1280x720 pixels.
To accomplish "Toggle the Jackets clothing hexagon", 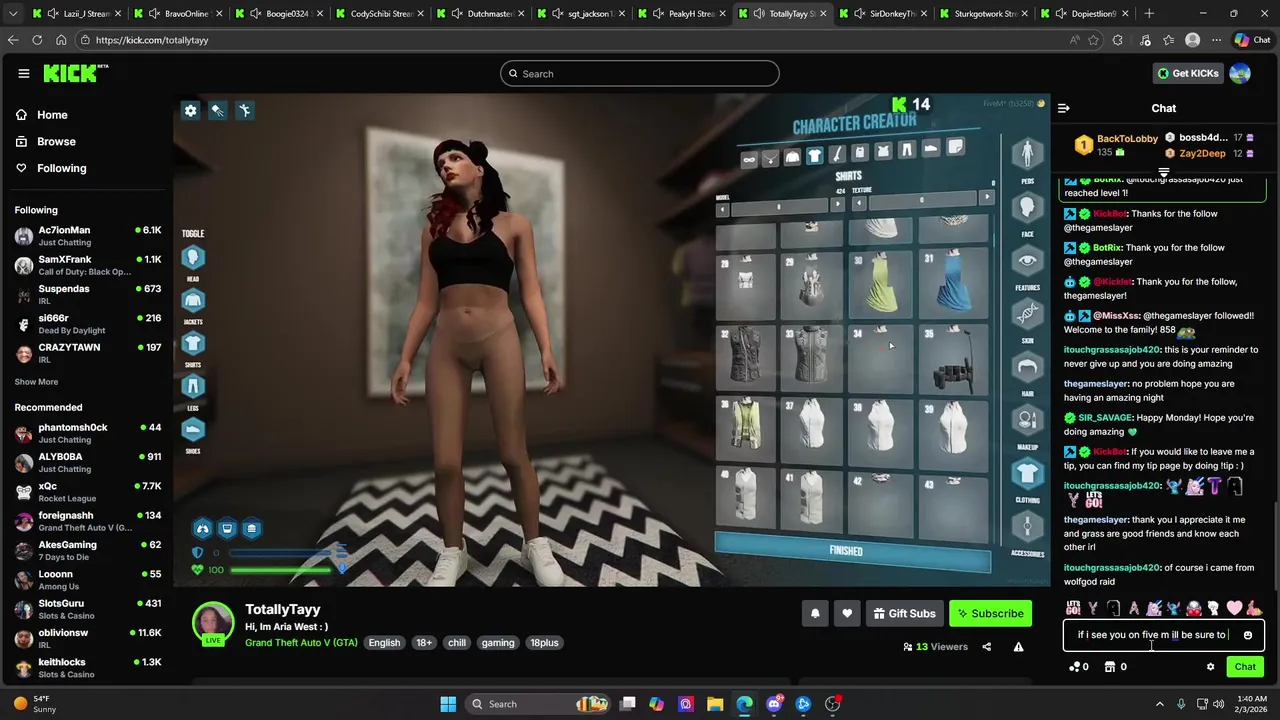I will pyautogui.click(x=193, y=300).
